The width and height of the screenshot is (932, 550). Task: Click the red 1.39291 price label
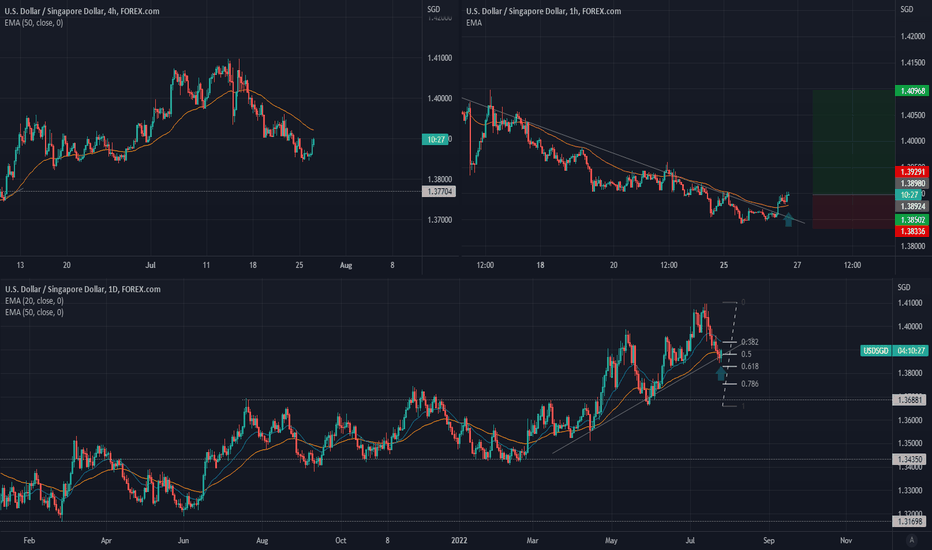click(912, 172)
